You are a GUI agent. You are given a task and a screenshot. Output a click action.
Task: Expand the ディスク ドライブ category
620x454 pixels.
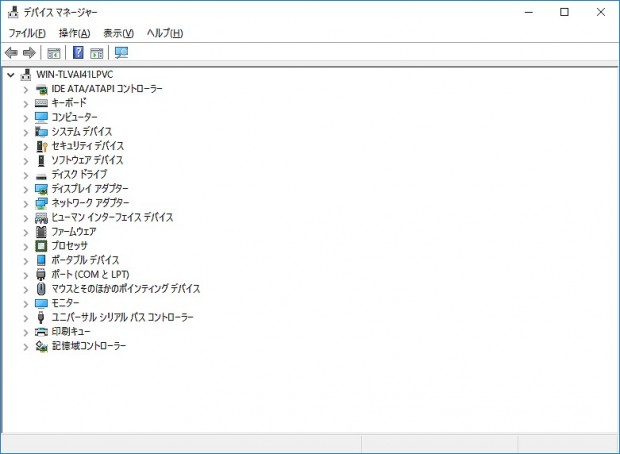pos(26,175)
